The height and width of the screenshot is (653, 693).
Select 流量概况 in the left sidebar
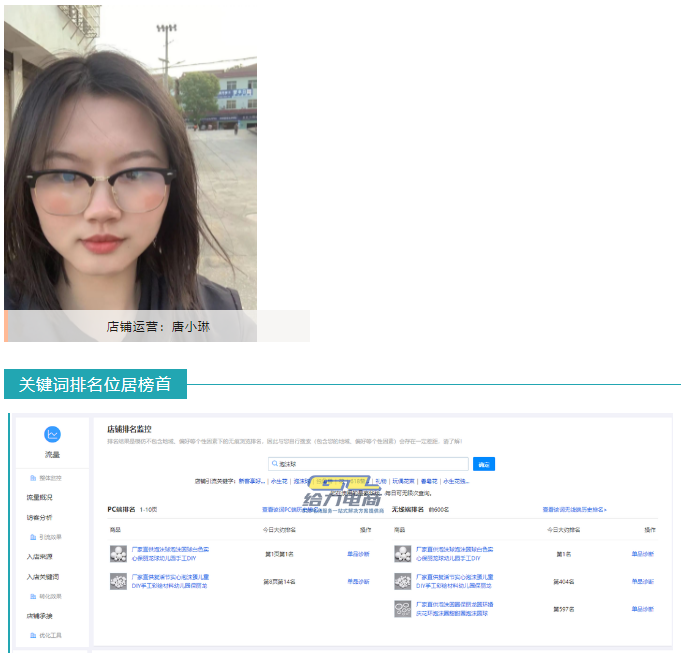pyautogui.click(x=40, y=497)
